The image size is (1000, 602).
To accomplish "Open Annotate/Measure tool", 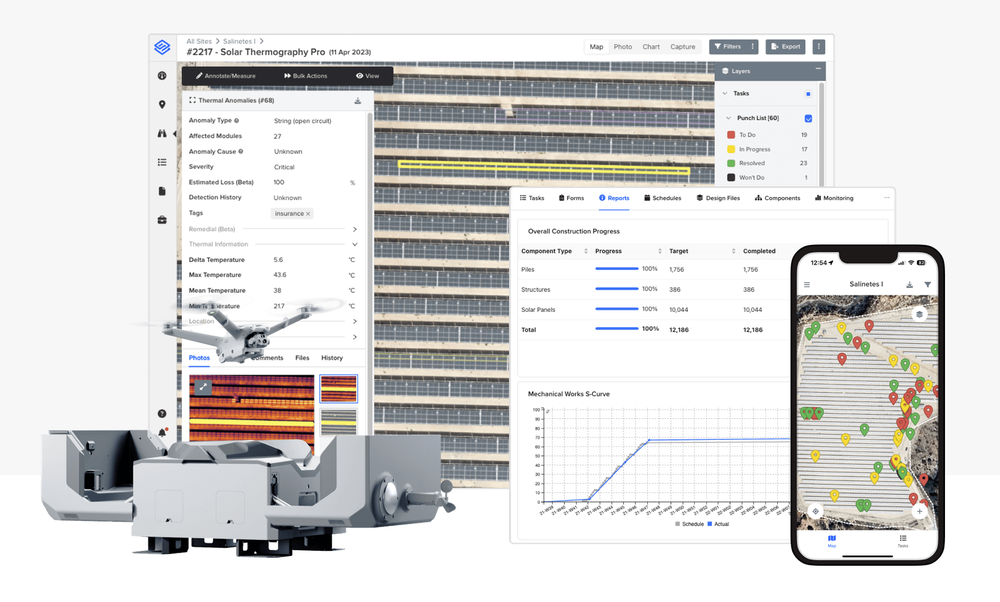I will click(225, 76).
